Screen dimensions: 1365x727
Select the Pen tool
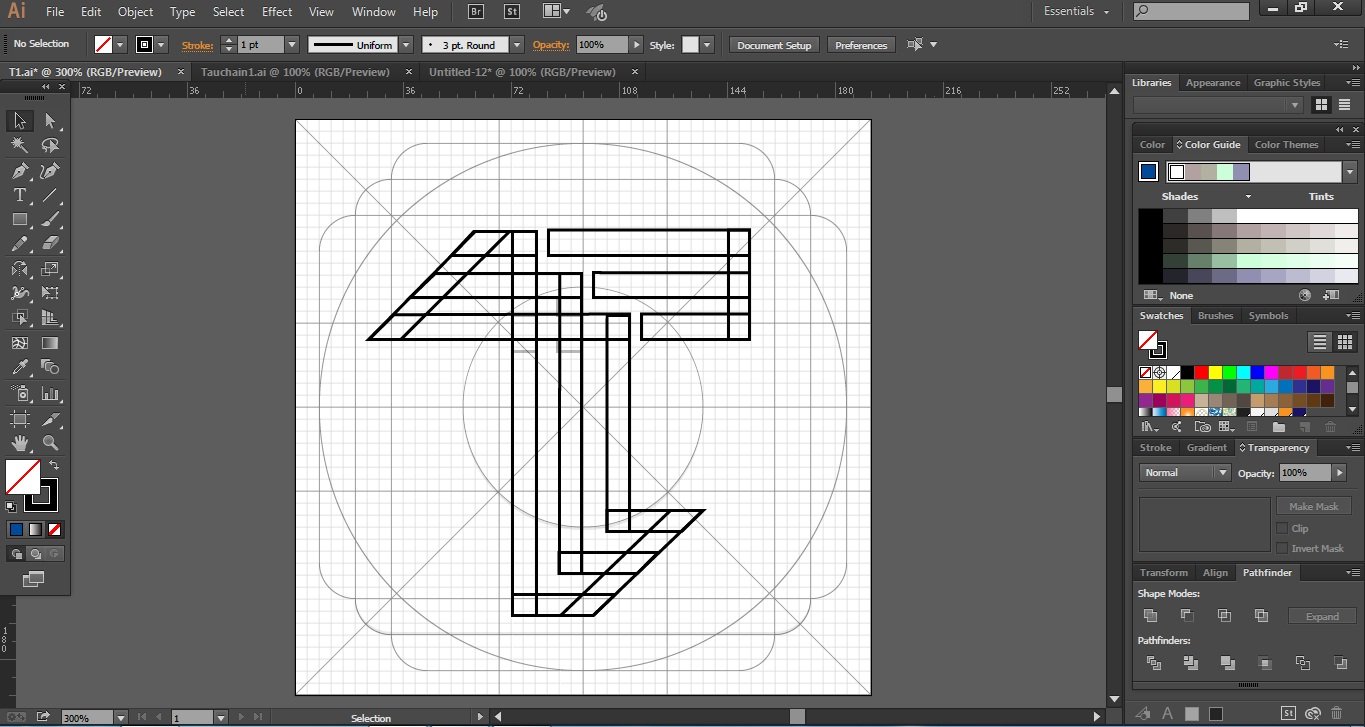[x=19, y=171]
